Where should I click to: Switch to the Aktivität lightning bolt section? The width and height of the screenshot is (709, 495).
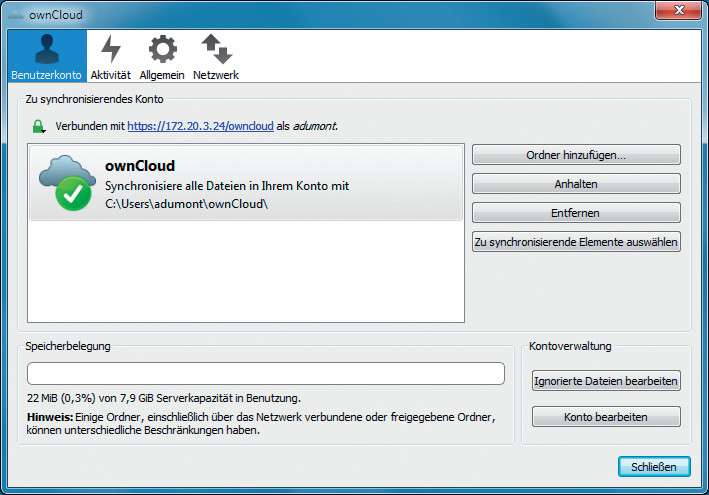(110, 57)
